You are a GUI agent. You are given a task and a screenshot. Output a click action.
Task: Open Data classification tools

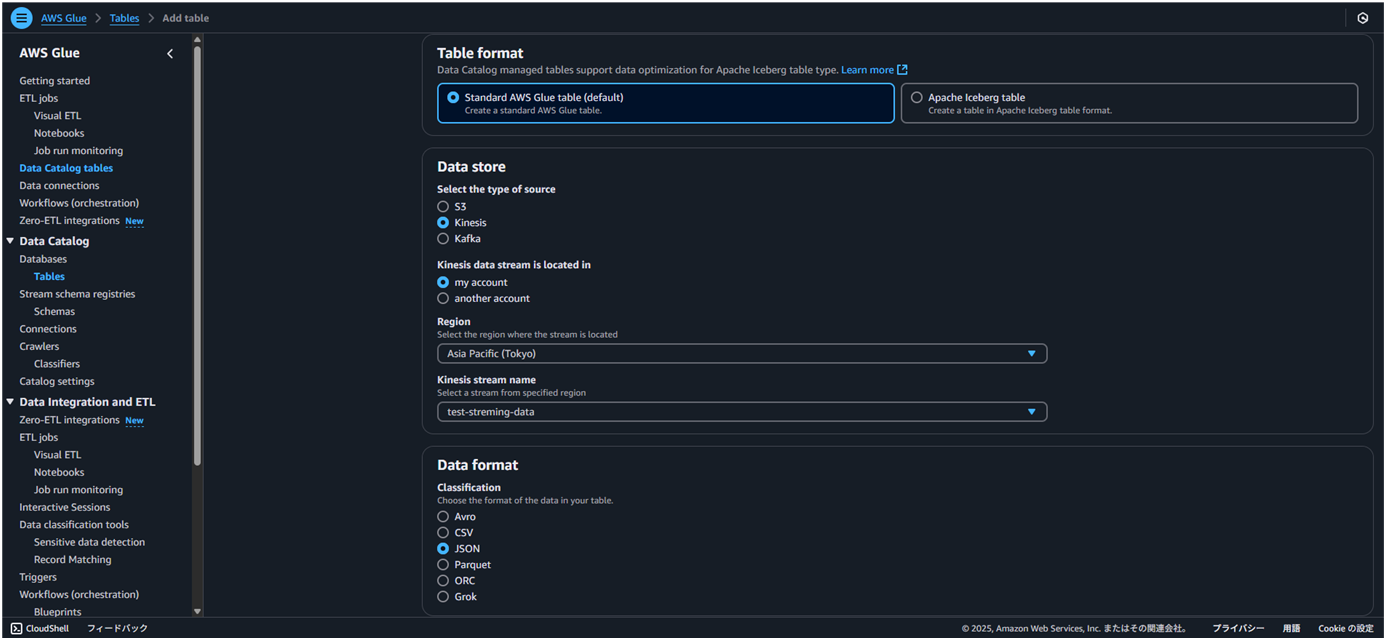[x=74, y=525]
